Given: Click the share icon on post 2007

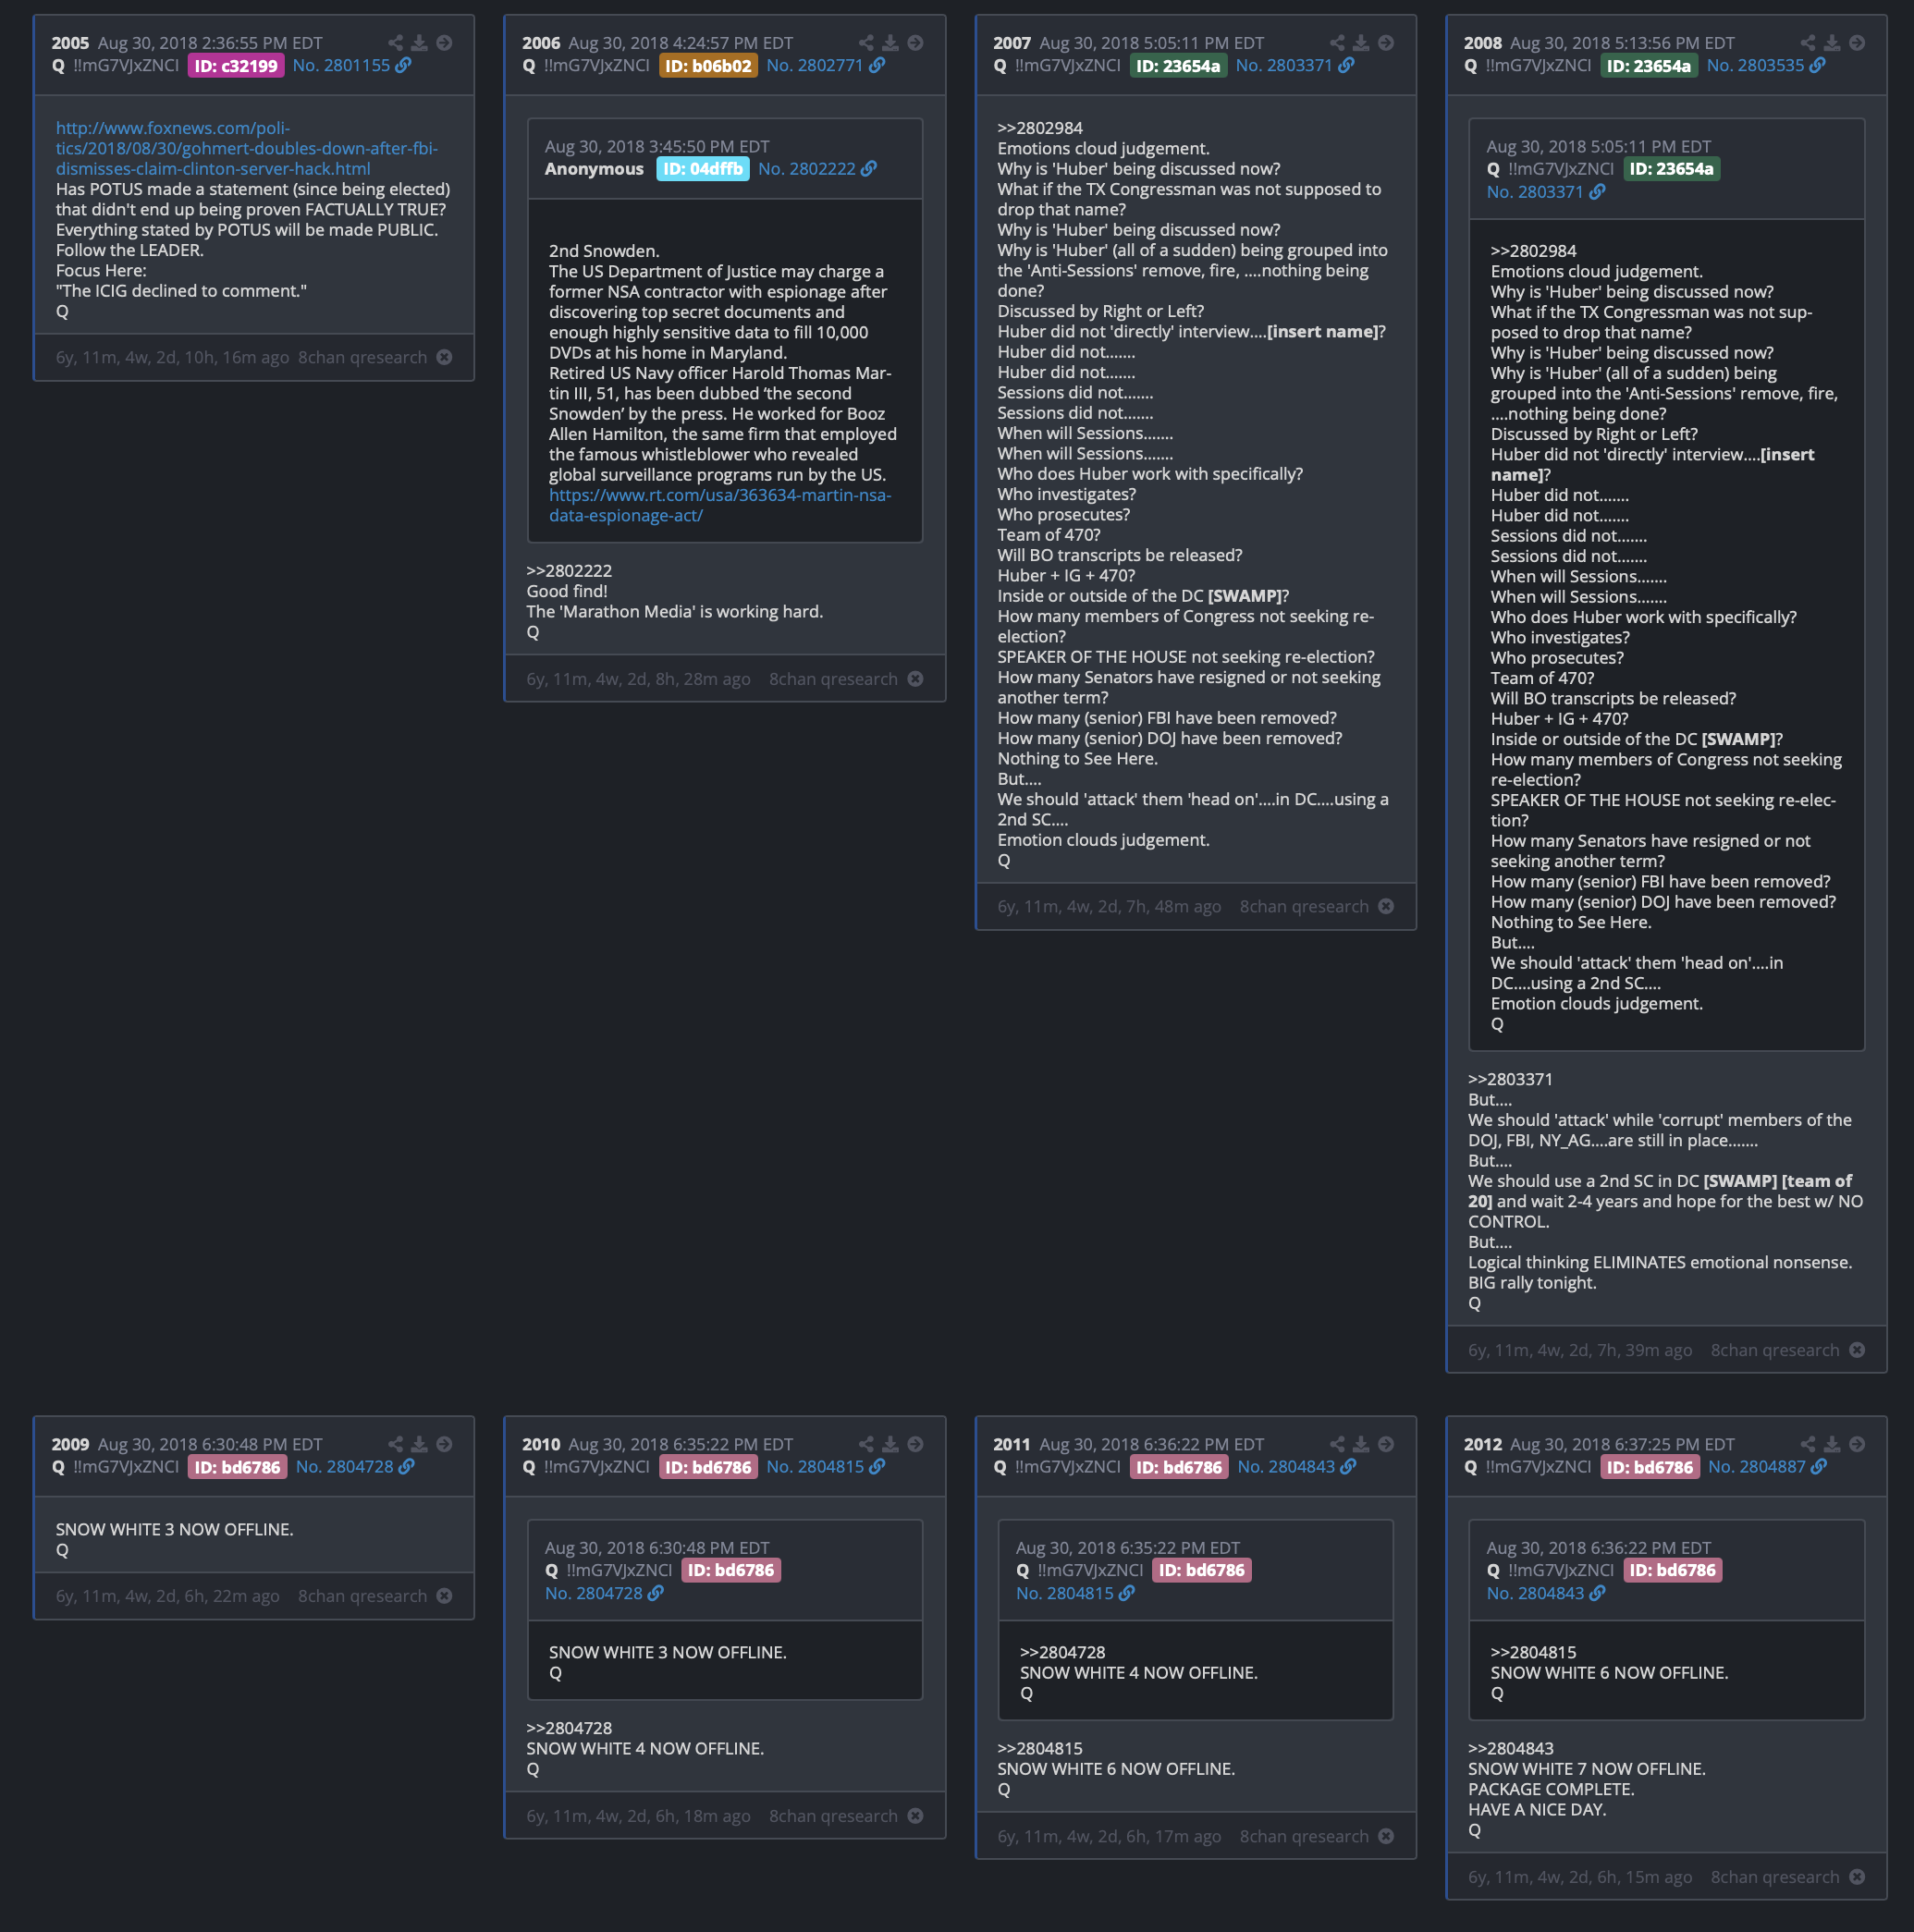Looking at the screenshot, I should pos(1337,43).
